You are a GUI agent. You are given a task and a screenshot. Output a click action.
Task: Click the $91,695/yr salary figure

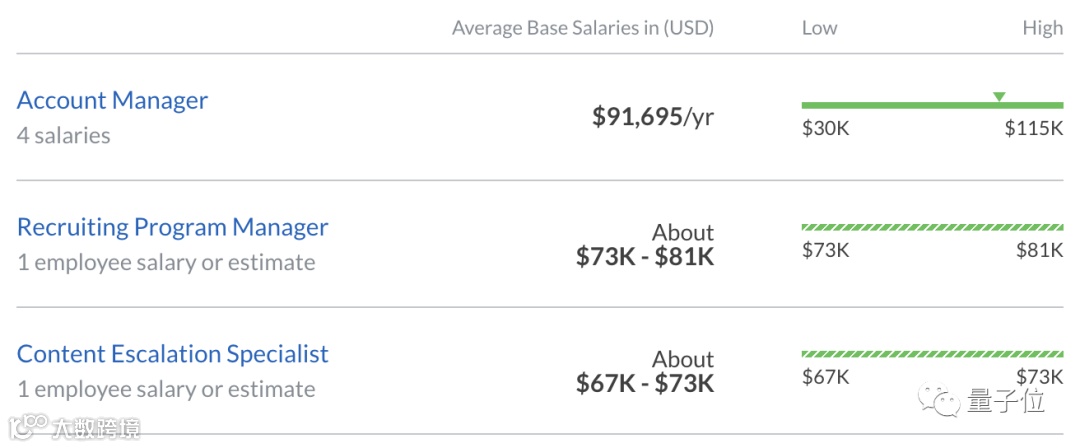point(653,117)
